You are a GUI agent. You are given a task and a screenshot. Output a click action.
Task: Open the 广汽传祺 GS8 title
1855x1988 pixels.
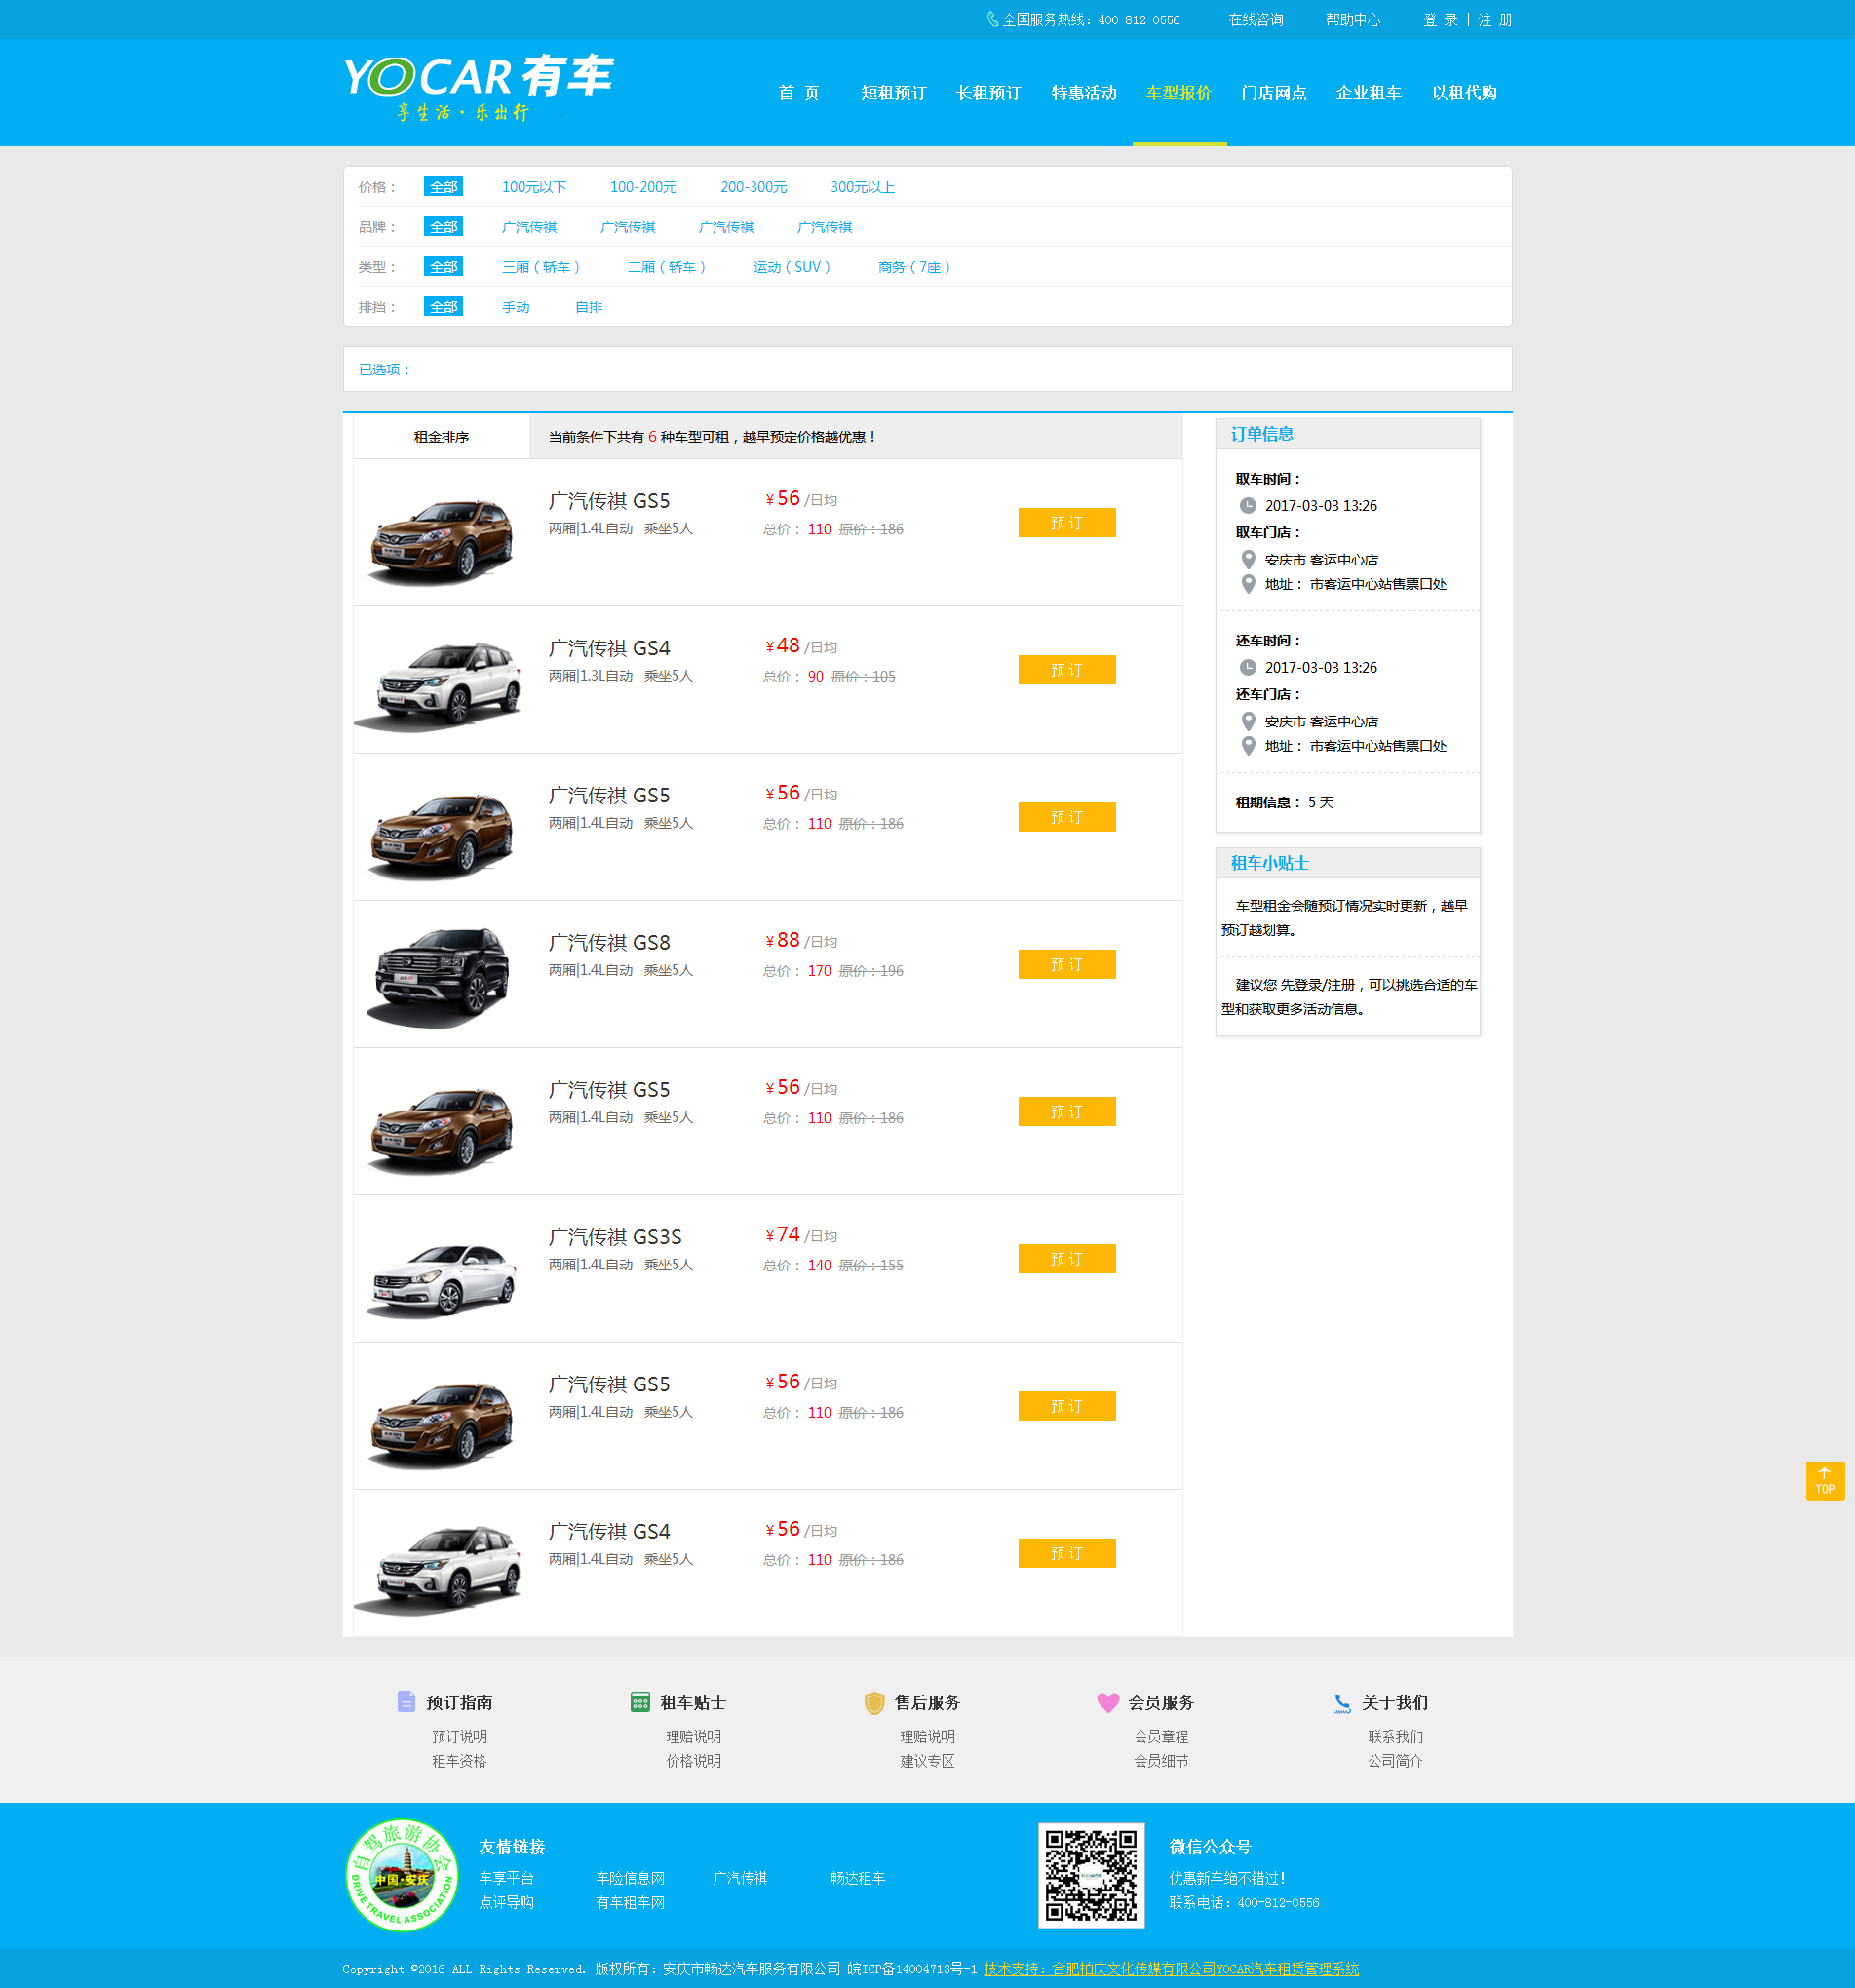(x=609, y=942)
